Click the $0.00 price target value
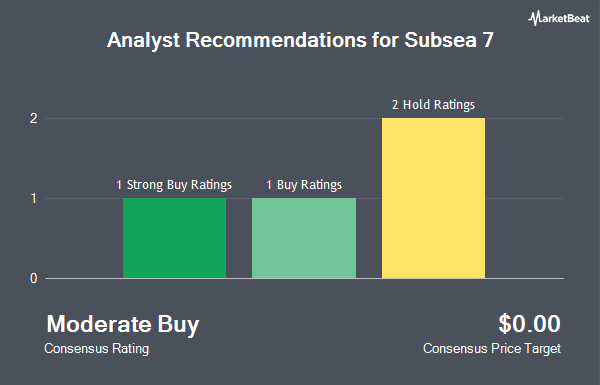Viewport: 600px width, 385px height. click(529, 324)
